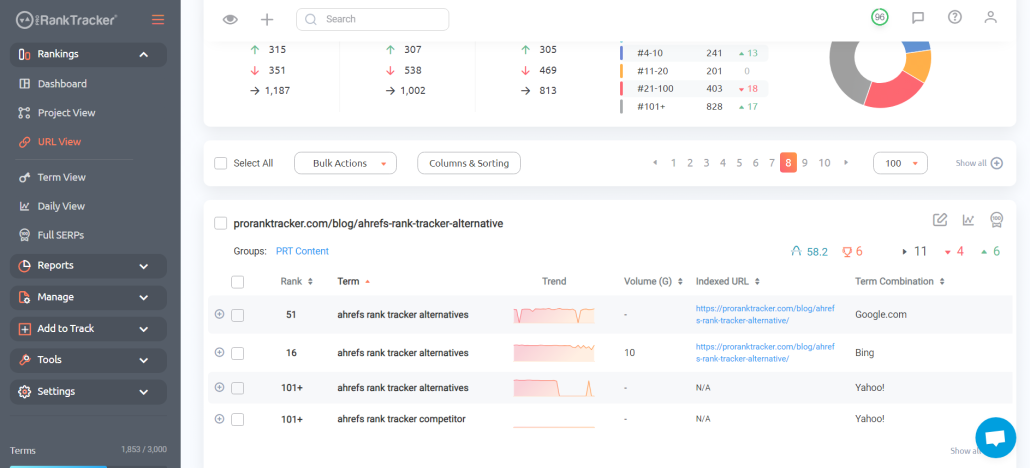The height and width of the screenshot is (468, 1030).
Task: Click the #21-100 ranking row
Action: (x=693, y=89)
